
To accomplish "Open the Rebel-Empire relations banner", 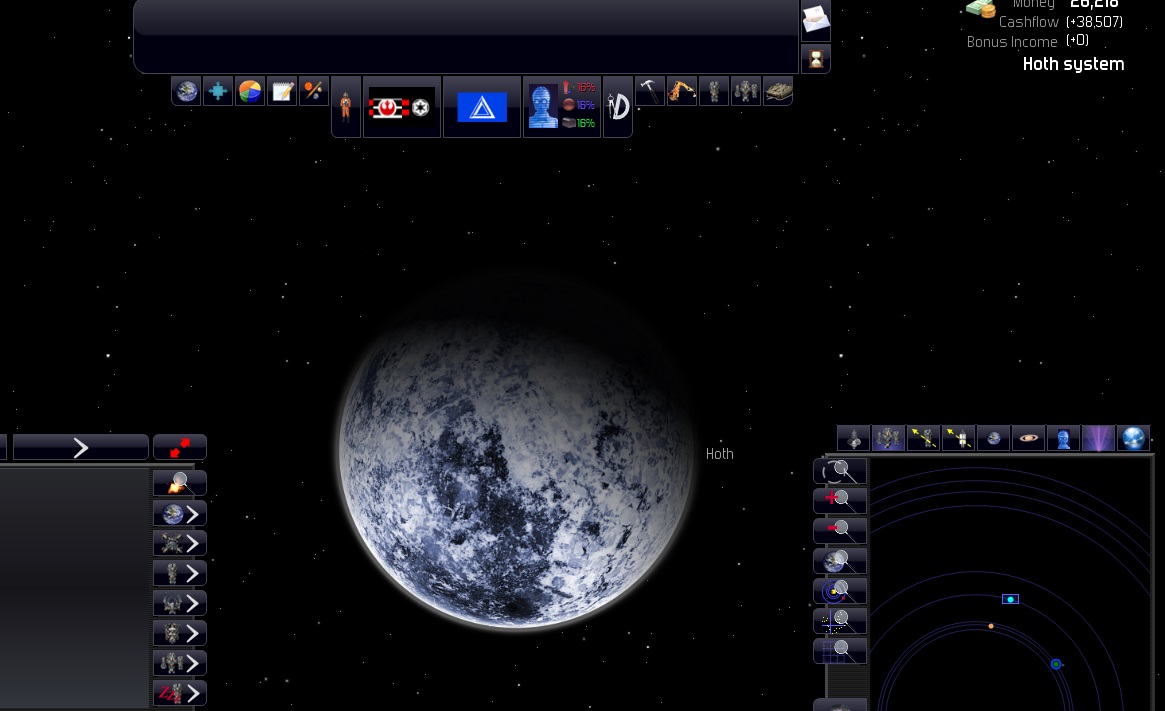I will 401,107.
